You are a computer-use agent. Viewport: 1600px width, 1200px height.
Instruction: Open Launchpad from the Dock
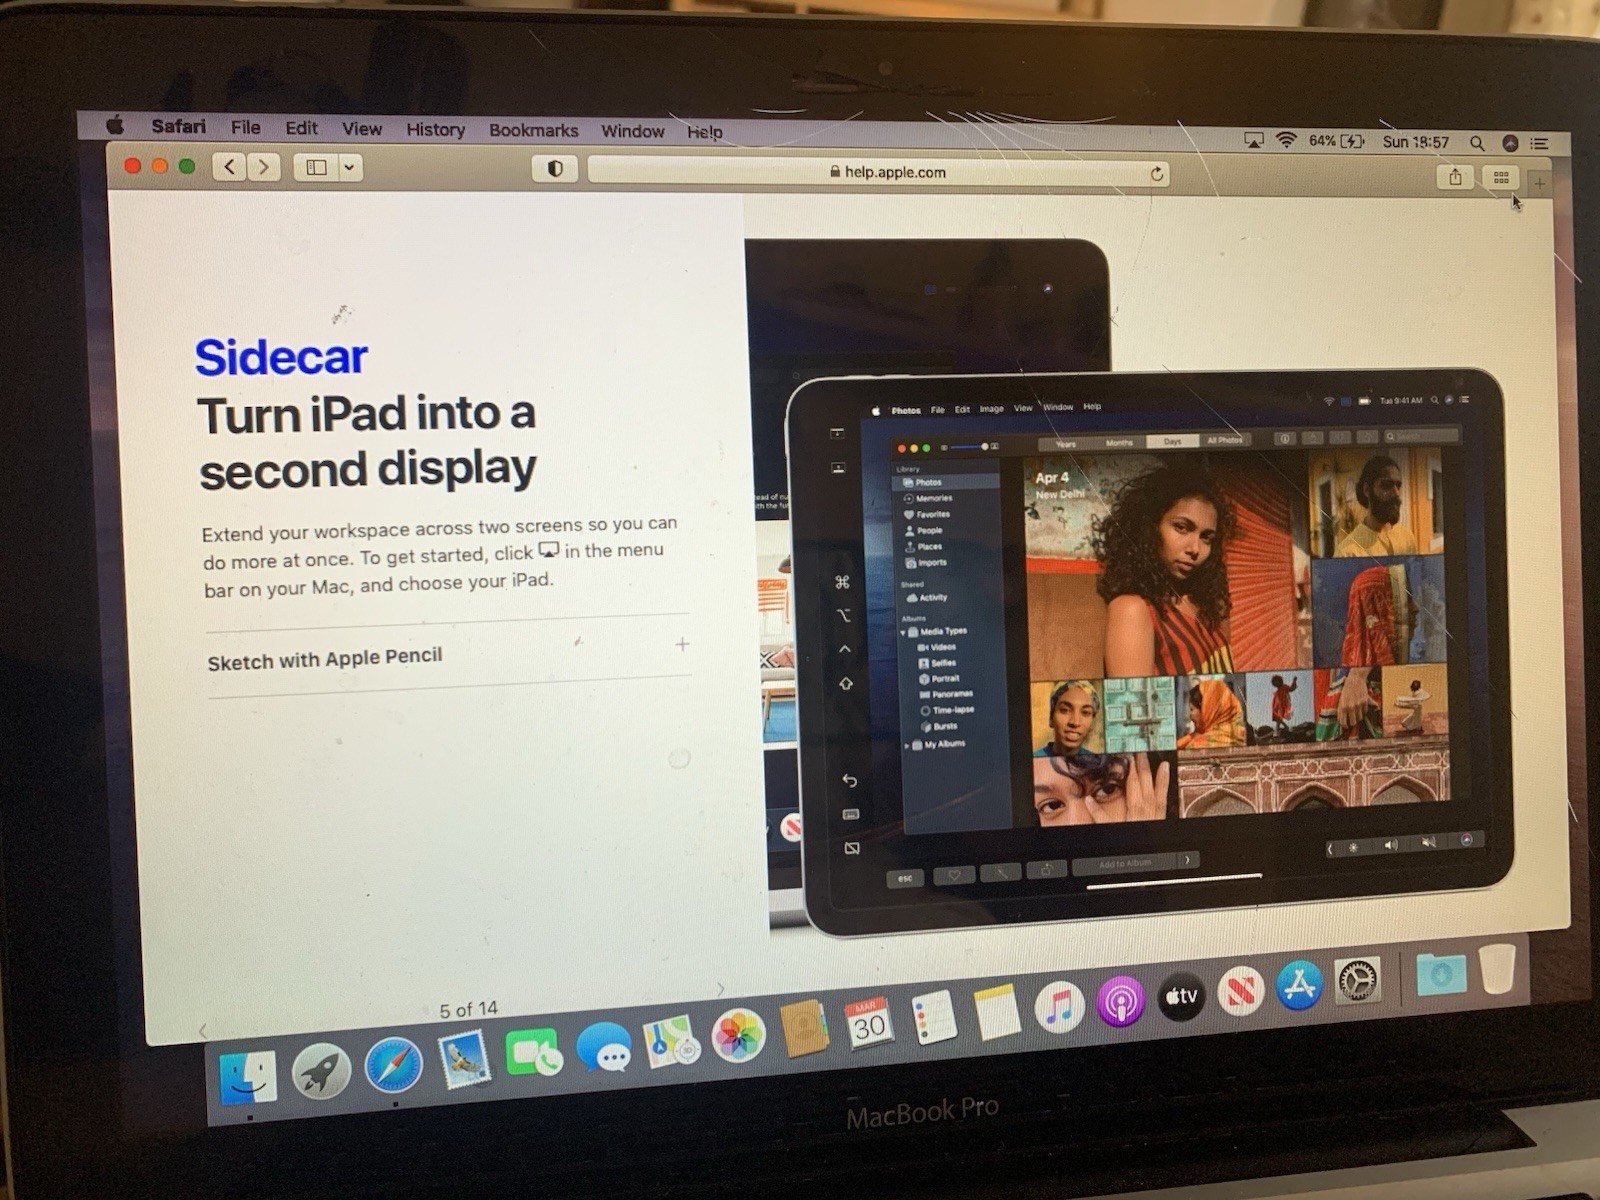(x=321, y=1071)
